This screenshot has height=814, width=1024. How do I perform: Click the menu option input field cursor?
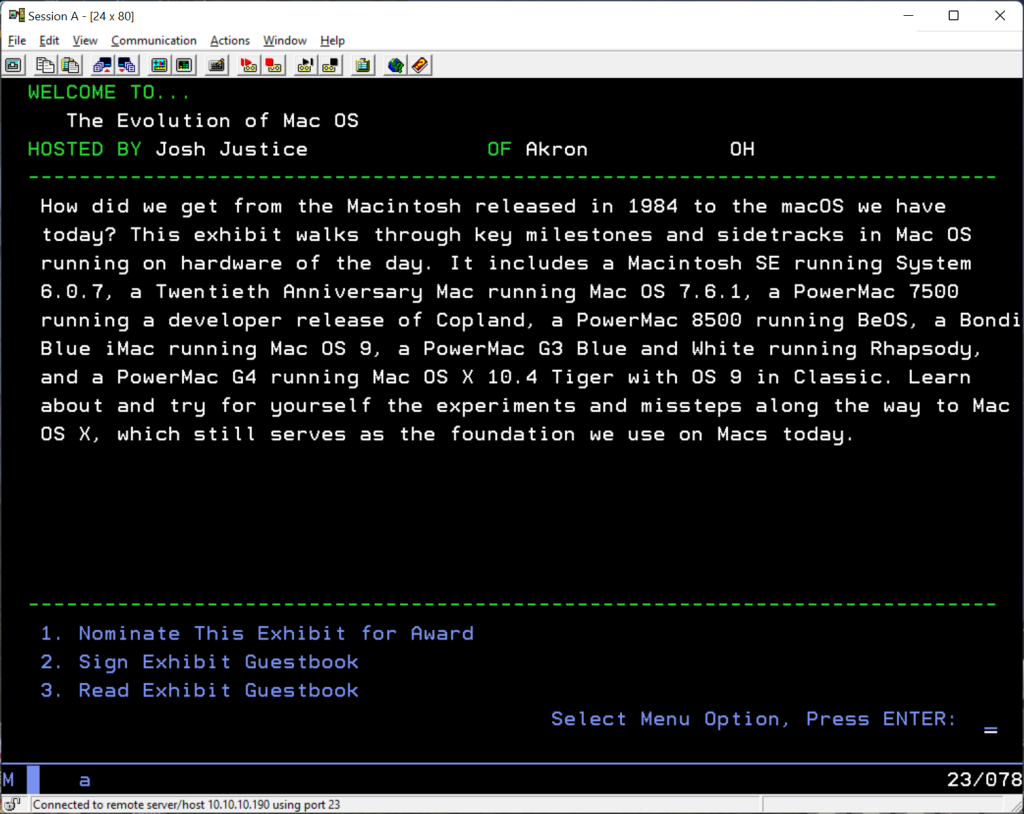coord(991,728)
